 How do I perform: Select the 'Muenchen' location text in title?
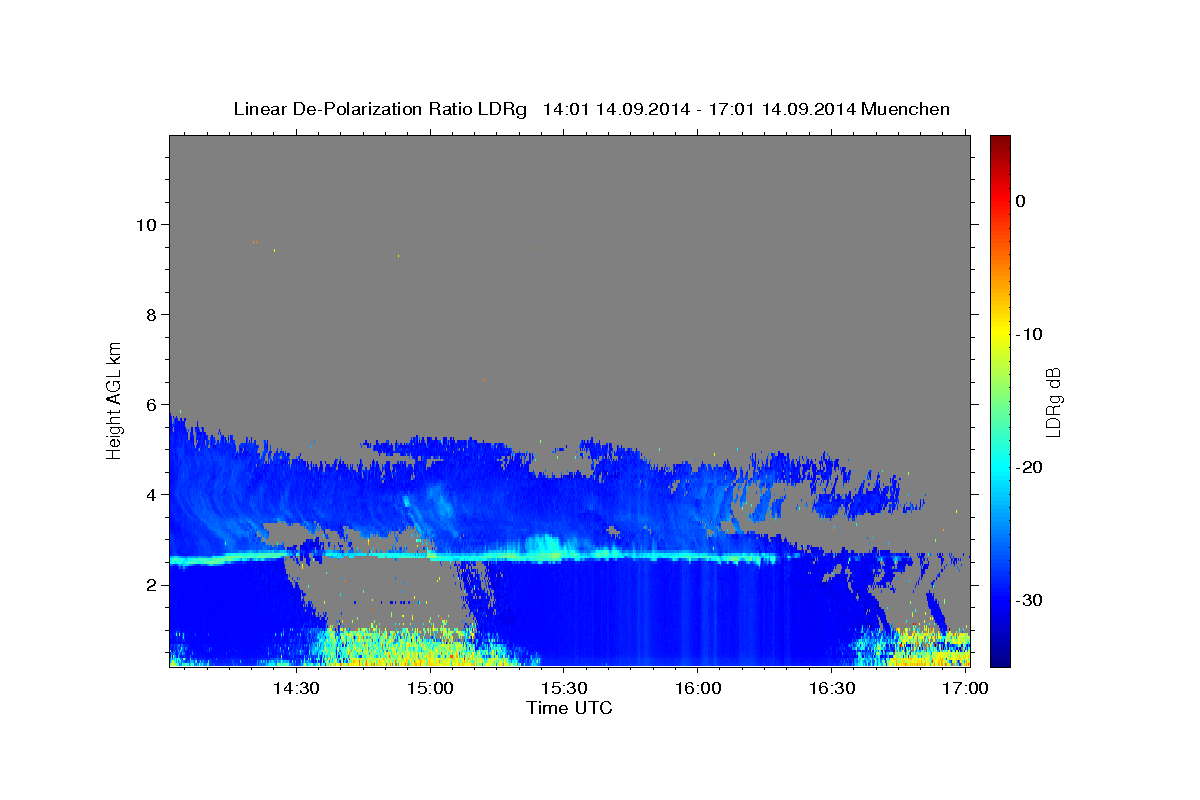[906, 109]
